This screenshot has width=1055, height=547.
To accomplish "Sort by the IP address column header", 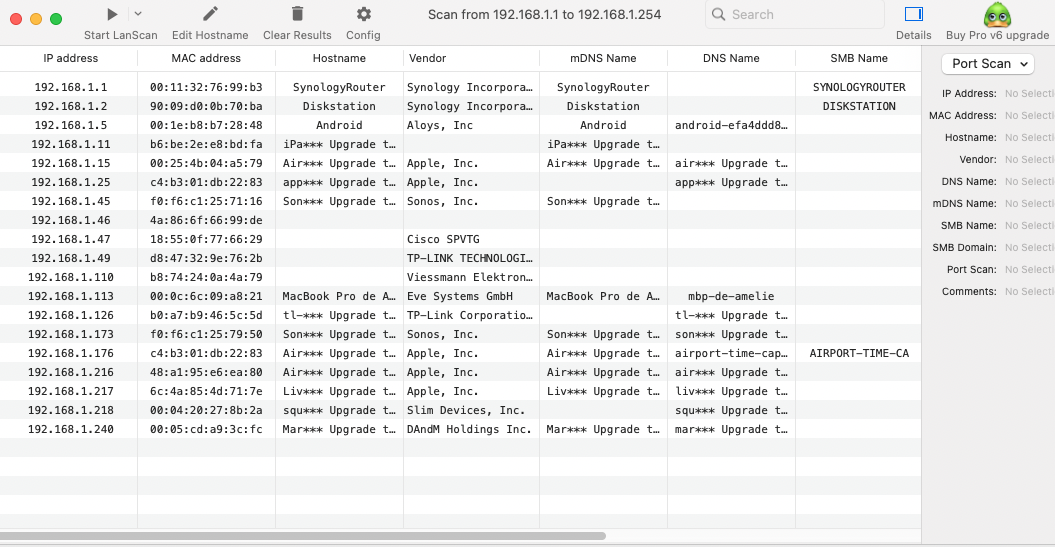I will (71, 59).
